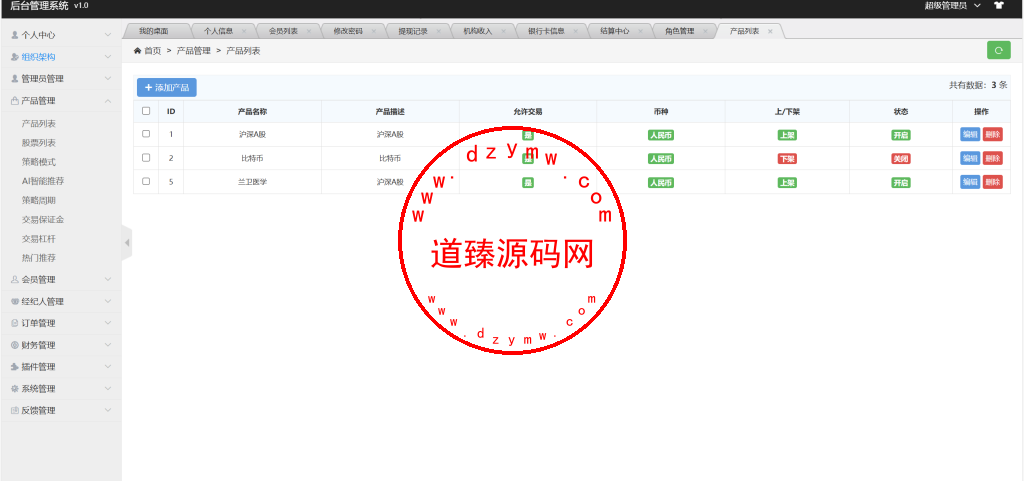
Task: Click the 插件管理 icon
Action: click(x=15, y=367)
